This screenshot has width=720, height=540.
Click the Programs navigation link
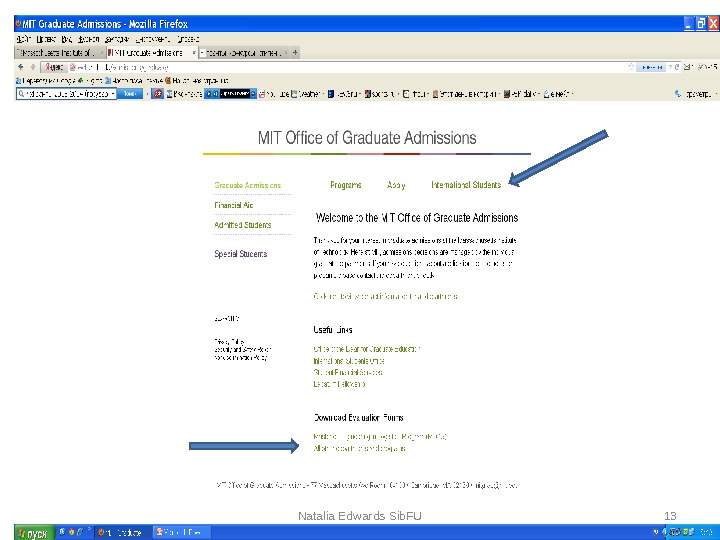point(346,185)
